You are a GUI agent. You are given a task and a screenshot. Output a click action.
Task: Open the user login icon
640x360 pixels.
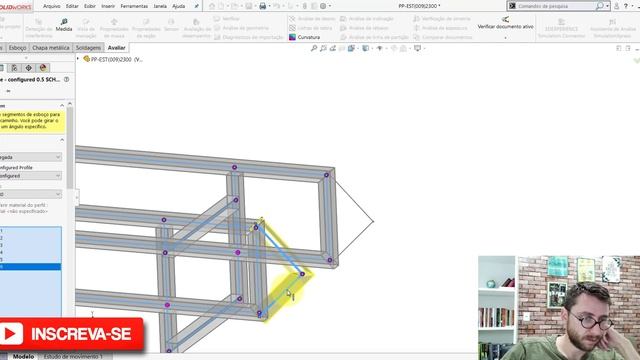click(x=616, y=6)
